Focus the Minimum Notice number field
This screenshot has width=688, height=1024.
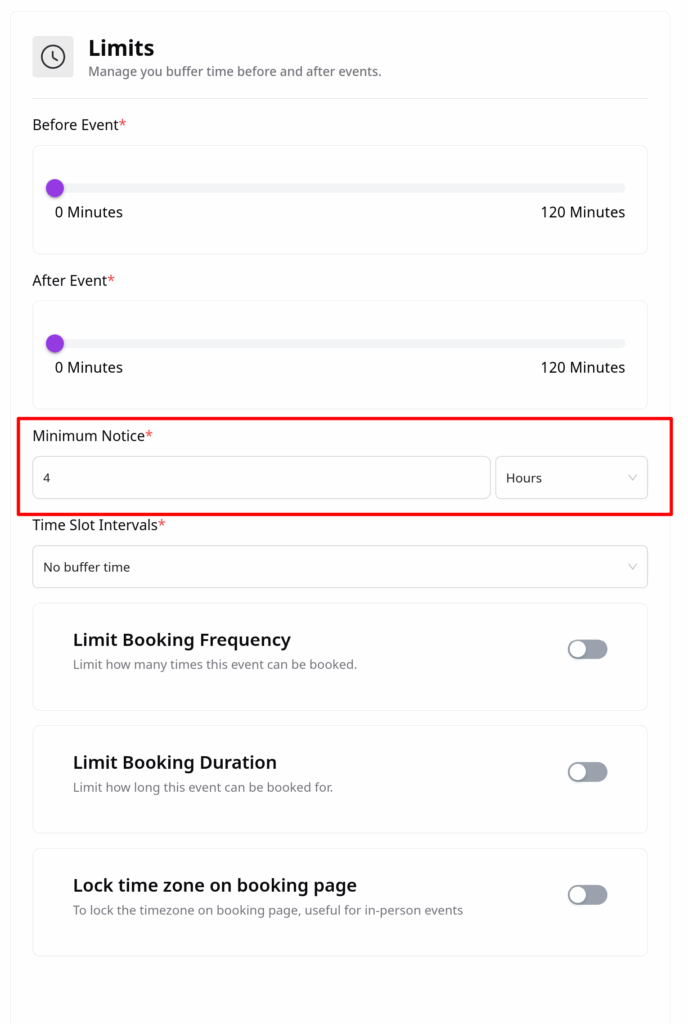[x=261, y=478]
